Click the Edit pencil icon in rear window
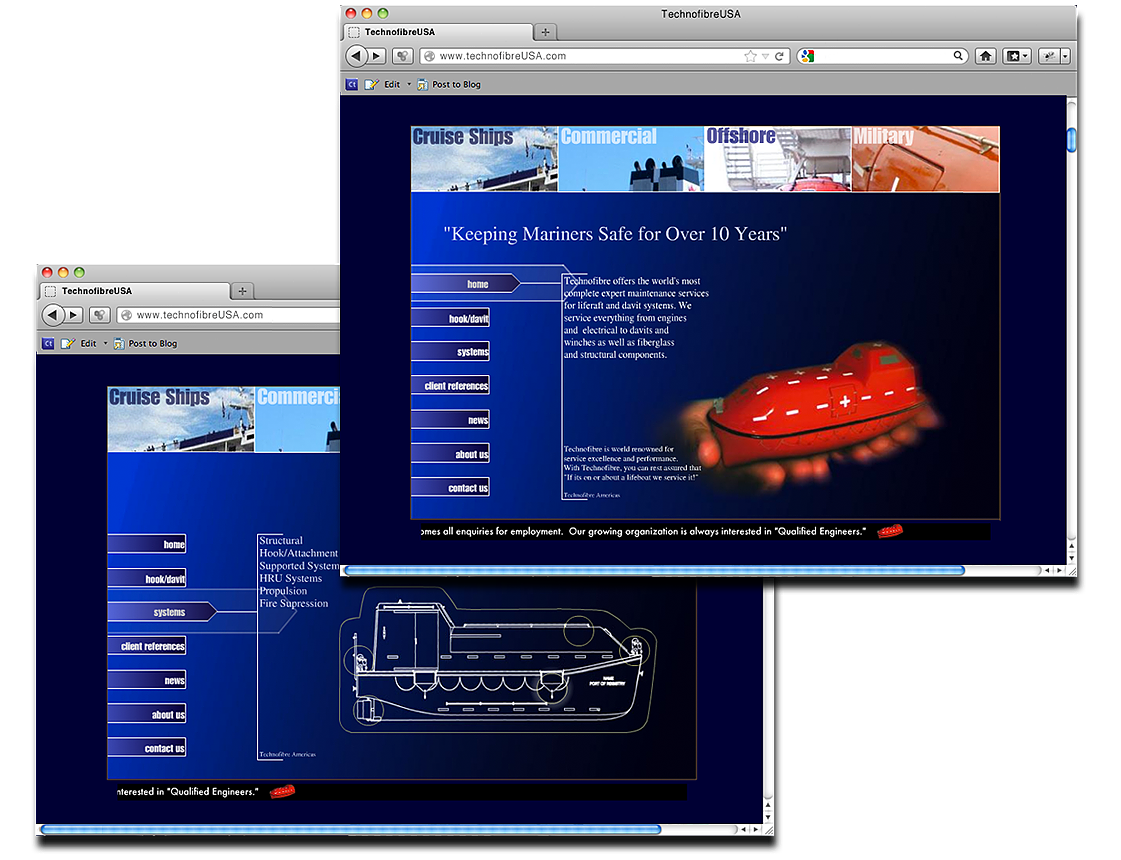The width and height of the screenshot is (1121, 860). tap(68, 343)
